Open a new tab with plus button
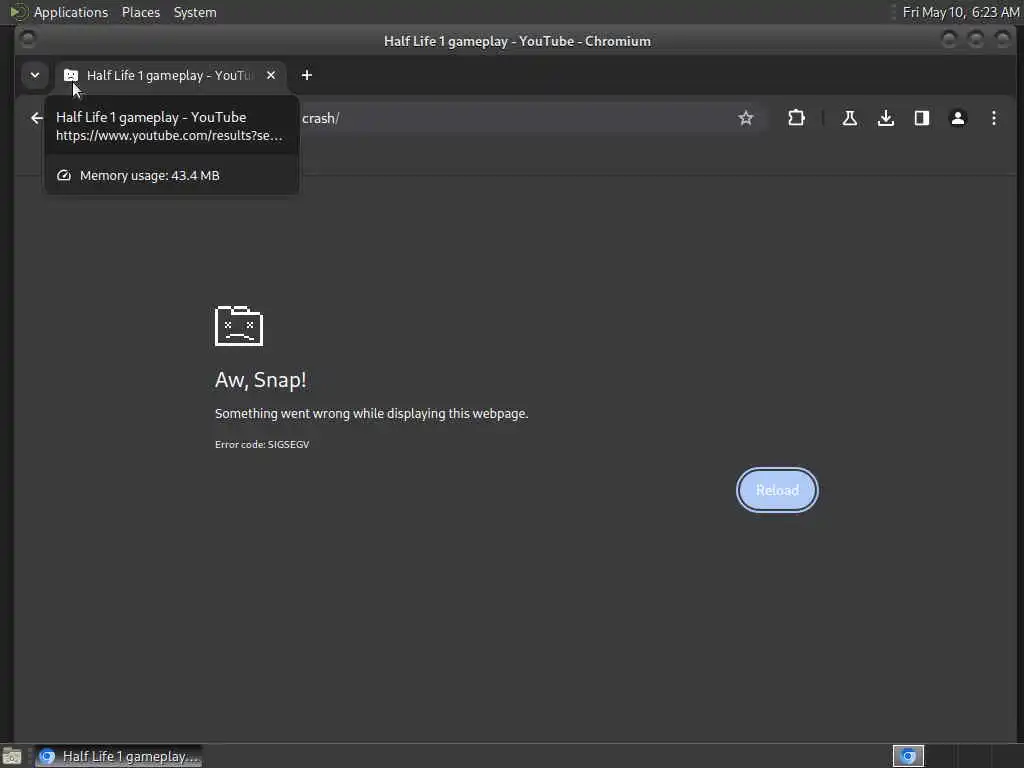 point(307,75)
